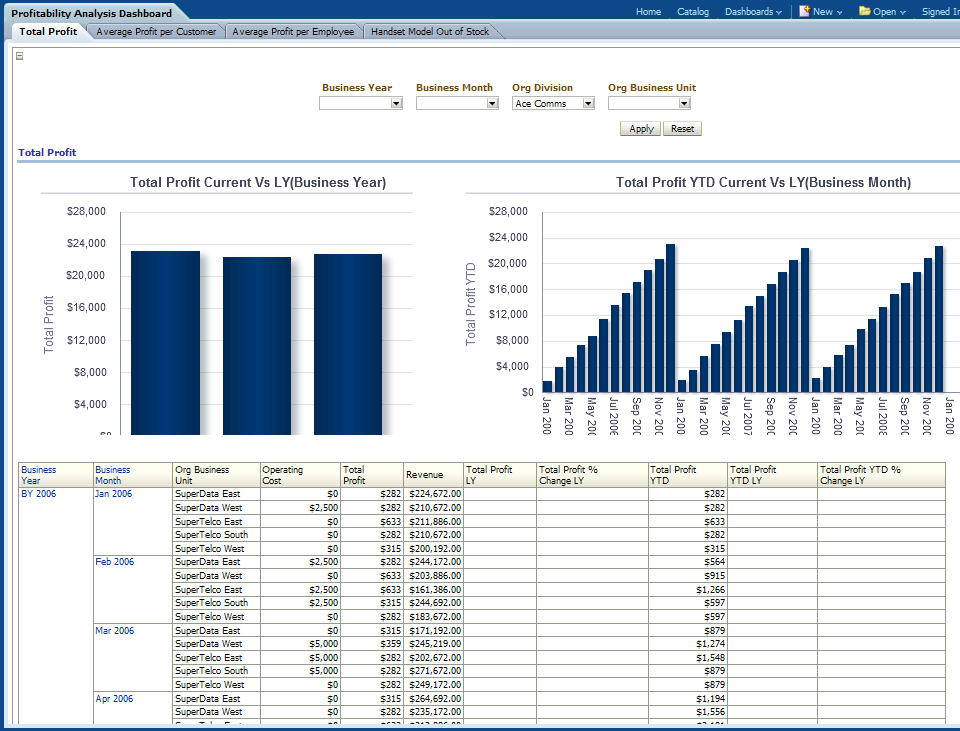
Task: Click the revenue cell $245,219.00
Action: pos(435,644)
